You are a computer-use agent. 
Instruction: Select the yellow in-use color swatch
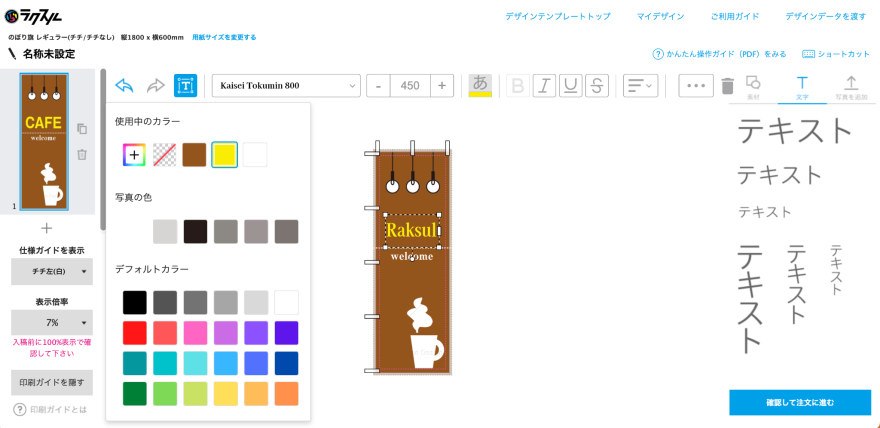tap(224, 155)
